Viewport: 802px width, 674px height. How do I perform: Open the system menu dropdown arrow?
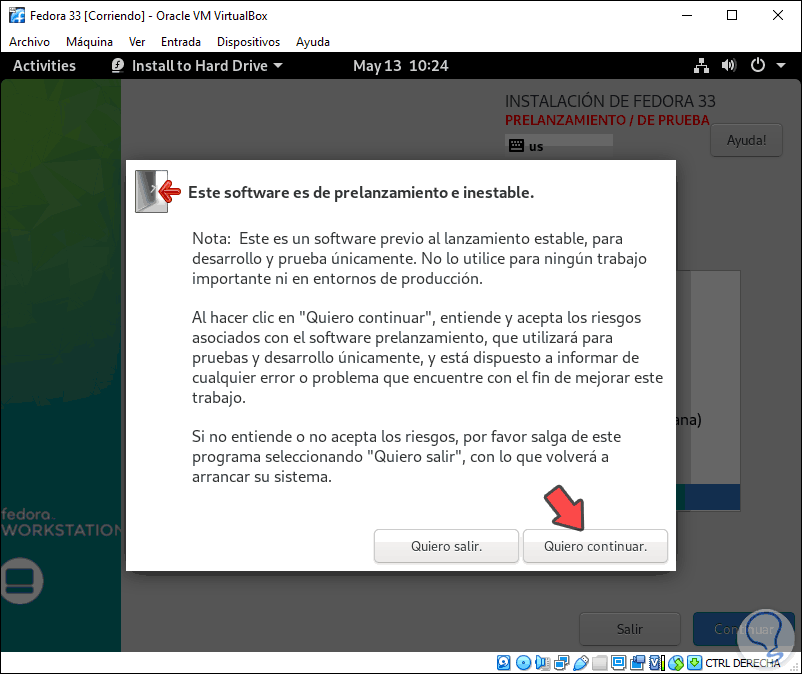(781, 65)
